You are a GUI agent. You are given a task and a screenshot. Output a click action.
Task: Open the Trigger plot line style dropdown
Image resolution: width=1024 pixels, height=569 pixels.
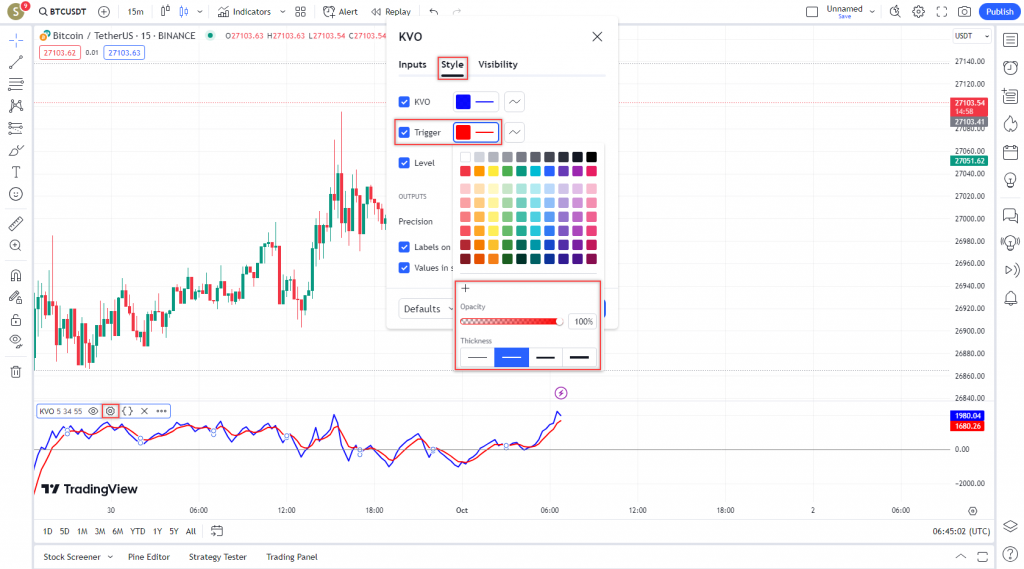(515, 133)
